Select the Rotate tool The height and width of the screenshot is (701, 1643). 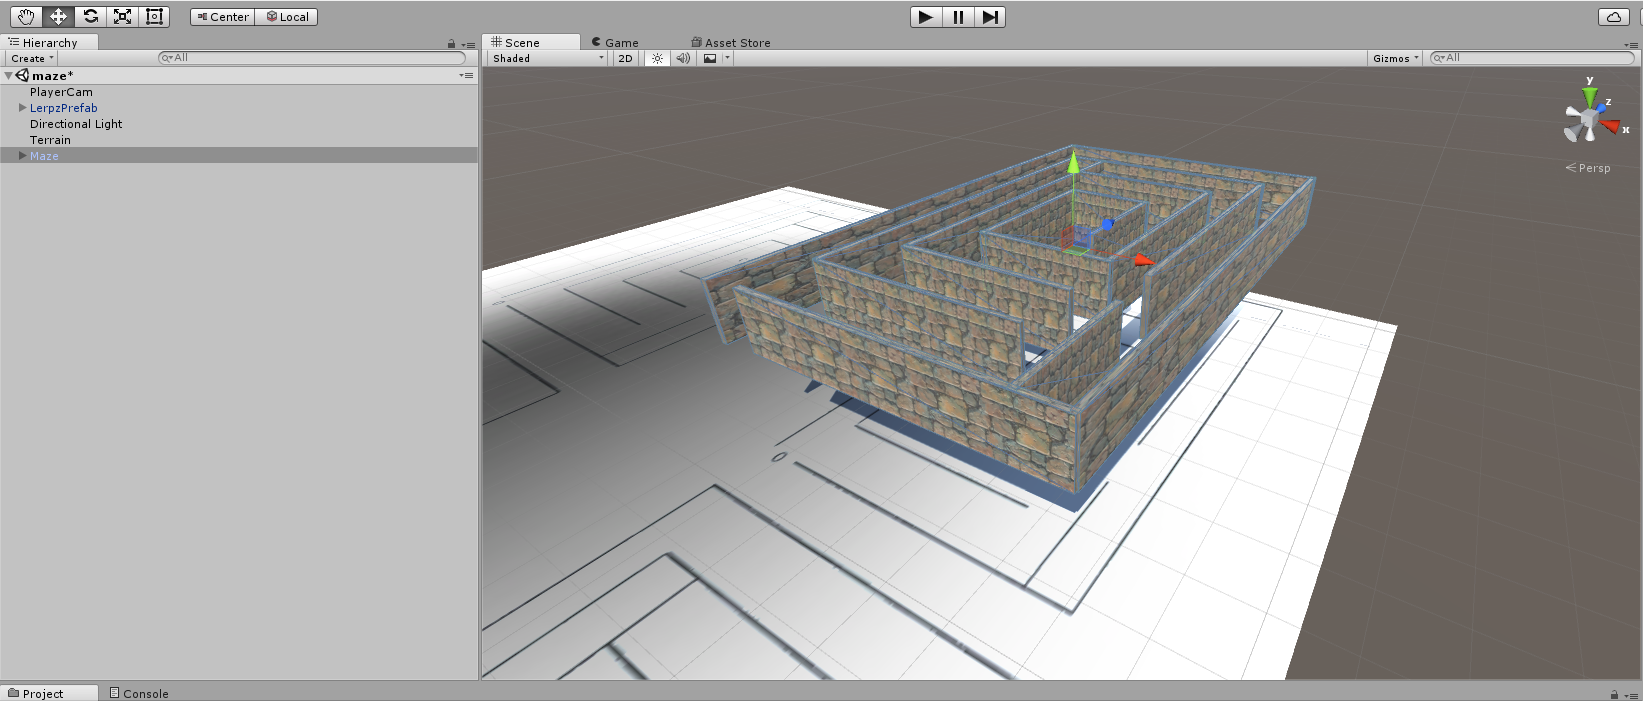tap(90, 16)
